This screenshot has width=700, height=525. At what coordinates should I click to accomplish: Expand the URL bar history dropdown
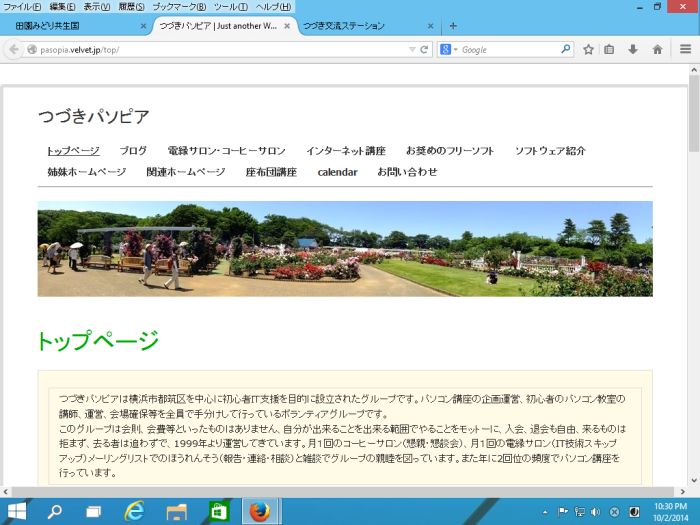[x=412, y=49]
